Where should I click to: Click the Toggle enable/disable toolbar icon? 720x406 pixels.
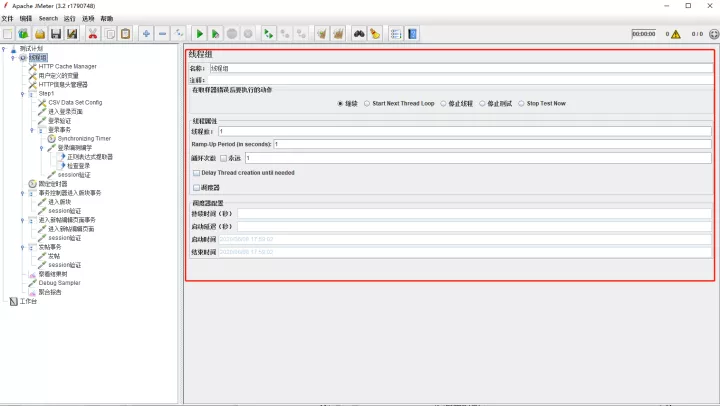coord(179,34)
